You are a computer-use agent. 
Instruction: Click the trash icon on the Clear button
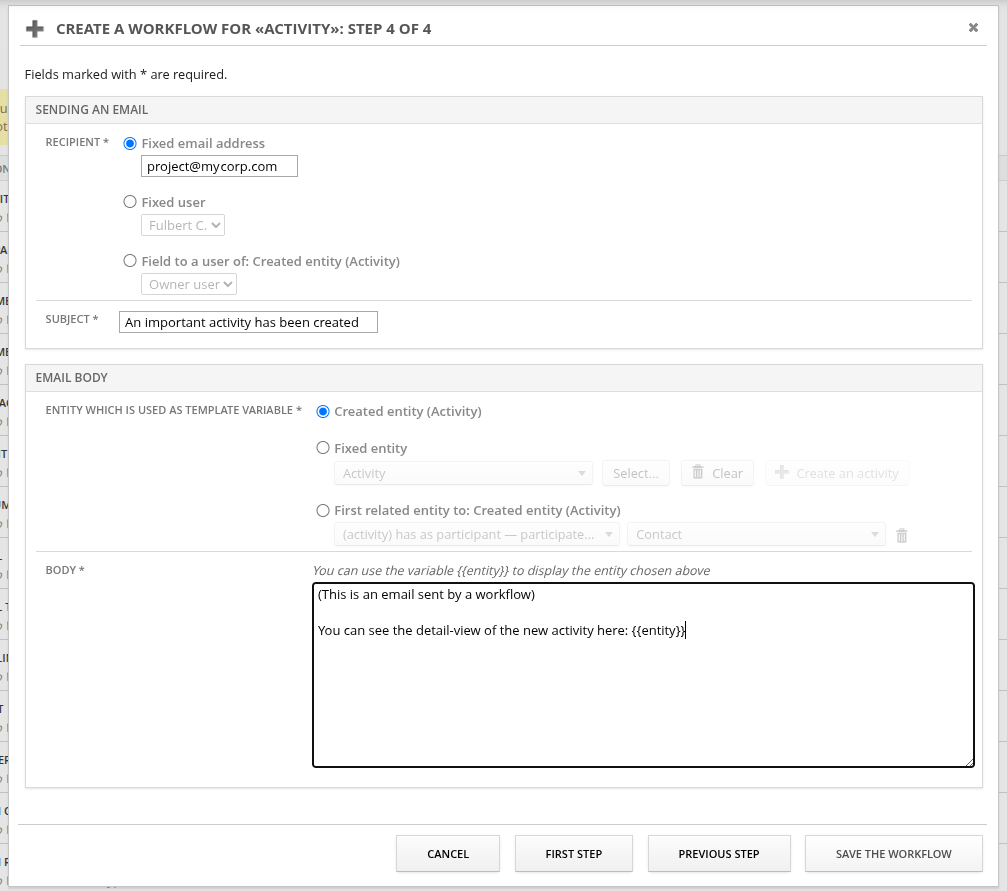(697, 472)
